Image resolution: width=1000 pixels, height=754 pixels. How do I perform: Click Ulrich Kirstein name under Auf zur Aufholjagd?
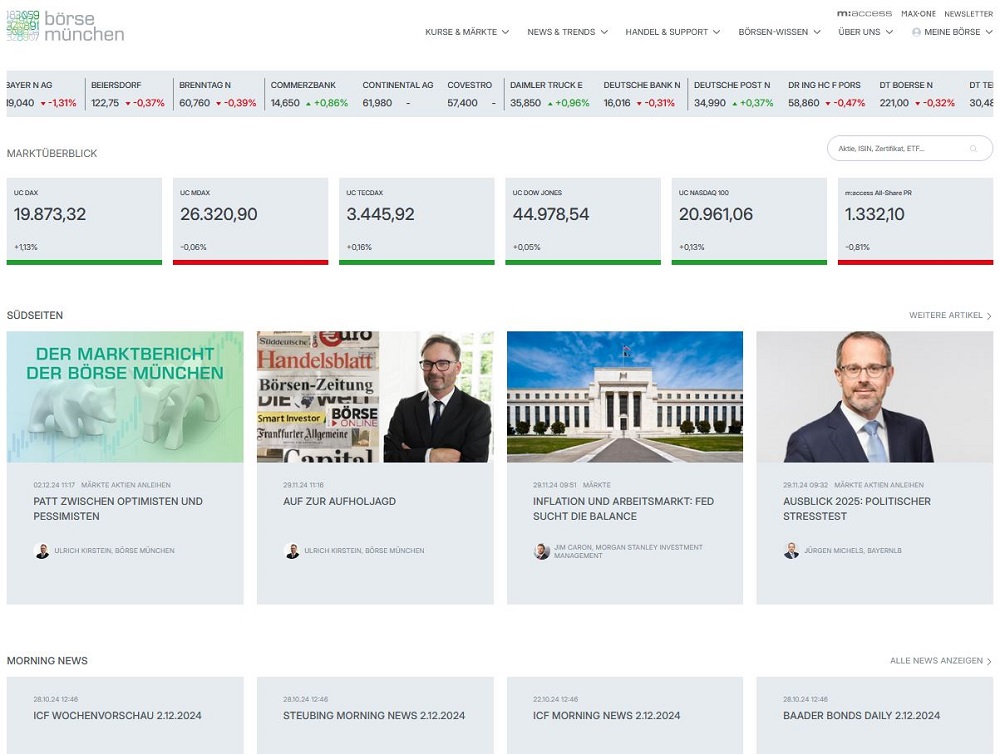[x=364, y=551]
